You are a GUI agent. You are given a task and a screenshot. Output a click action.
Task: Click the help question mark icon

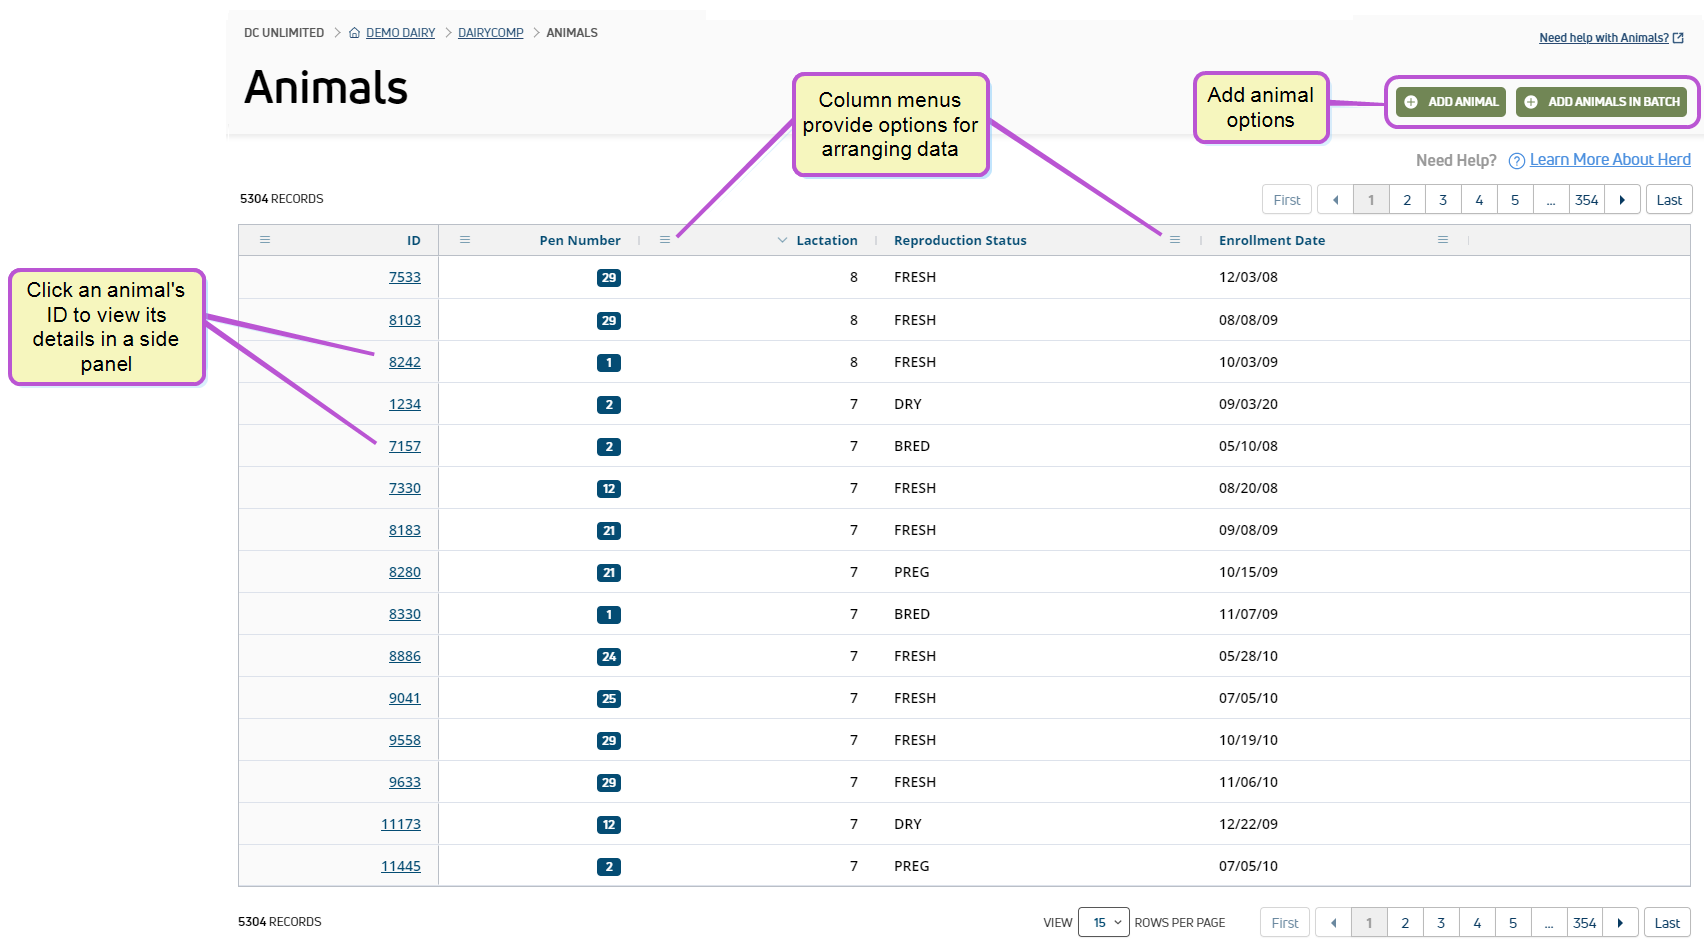[1517, 161]
